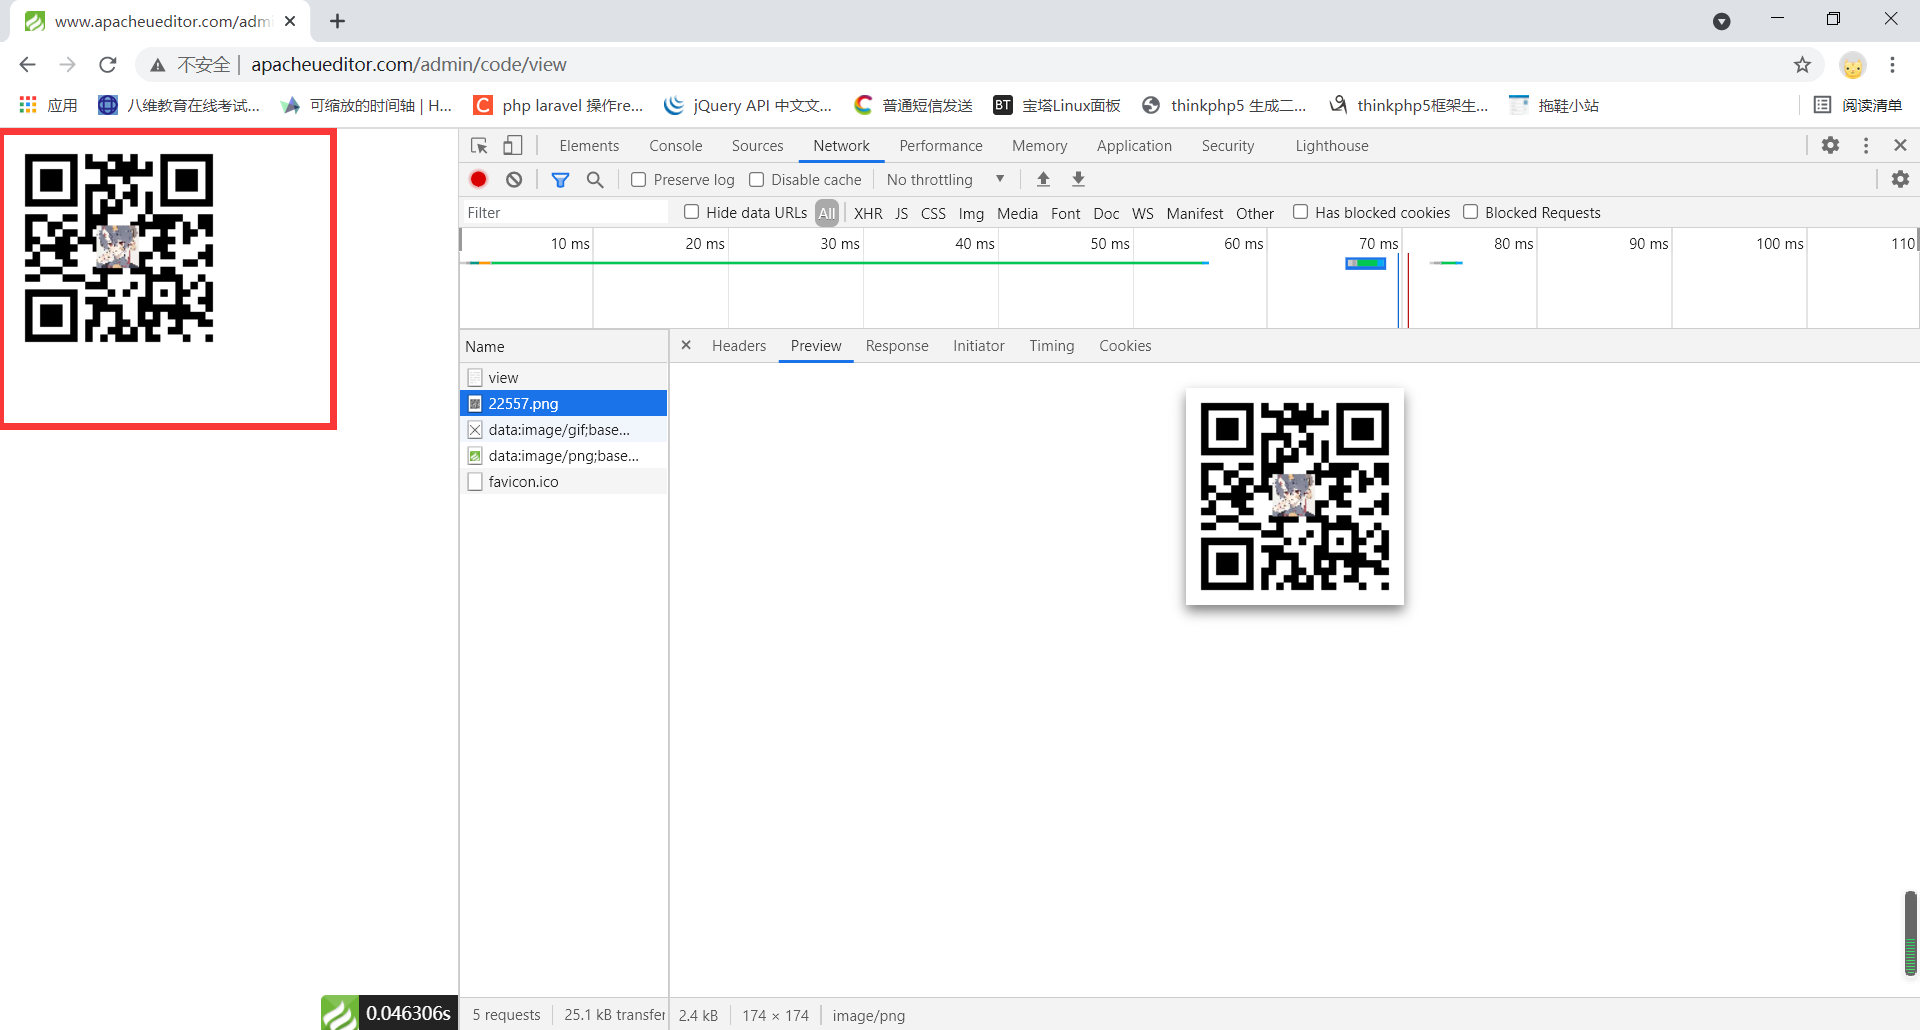The image size is (1920, 1030).
Task: Click the address bar URL
Action: pos(409,65)
